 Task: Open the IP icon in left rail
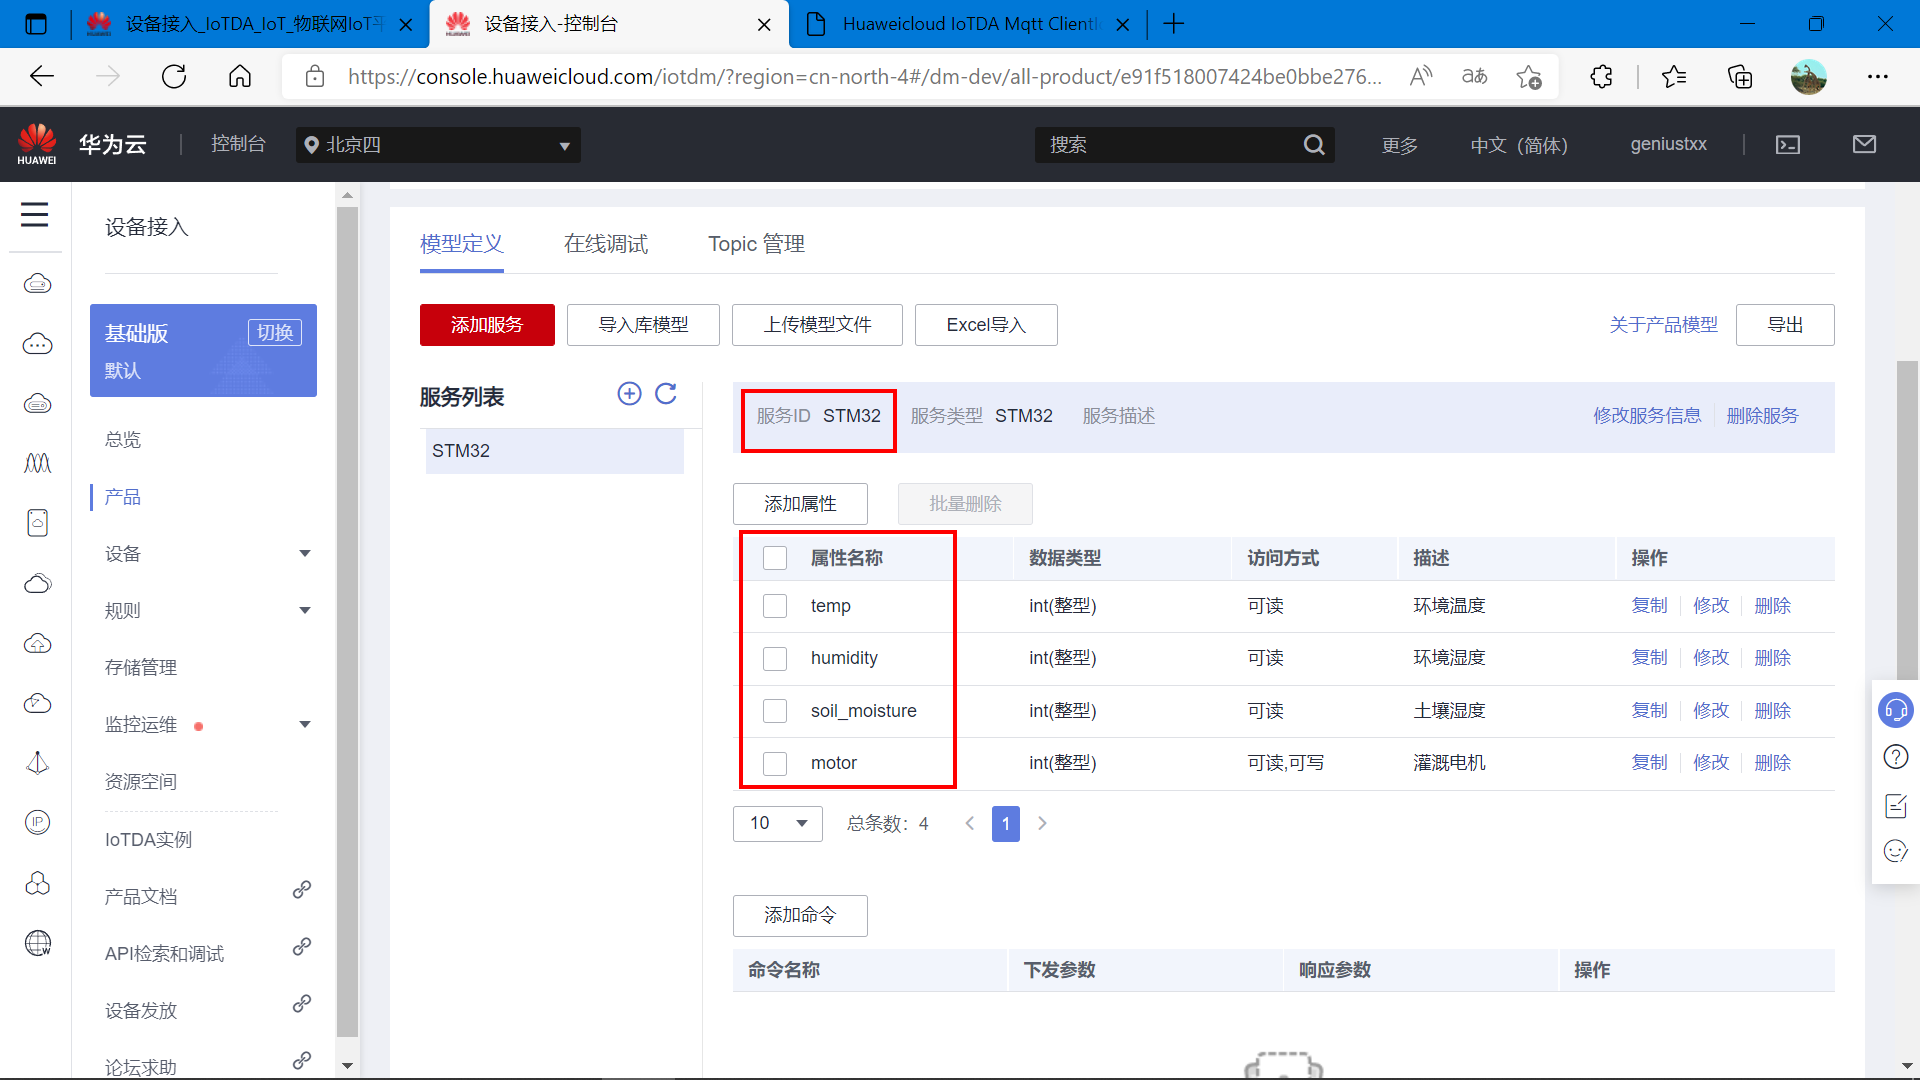point(38,822)
